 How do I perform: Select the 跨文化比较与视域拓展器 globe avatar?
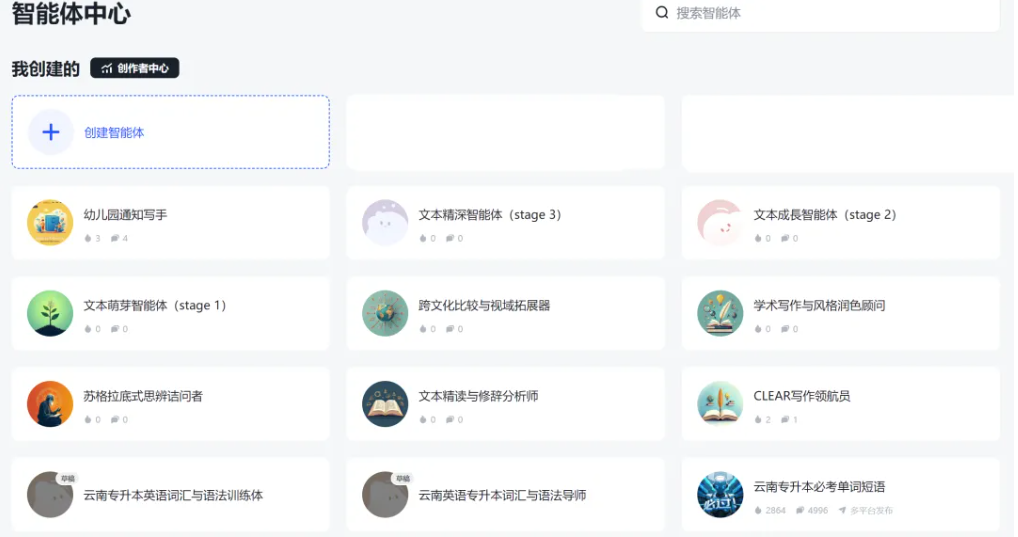pos(385,313)
